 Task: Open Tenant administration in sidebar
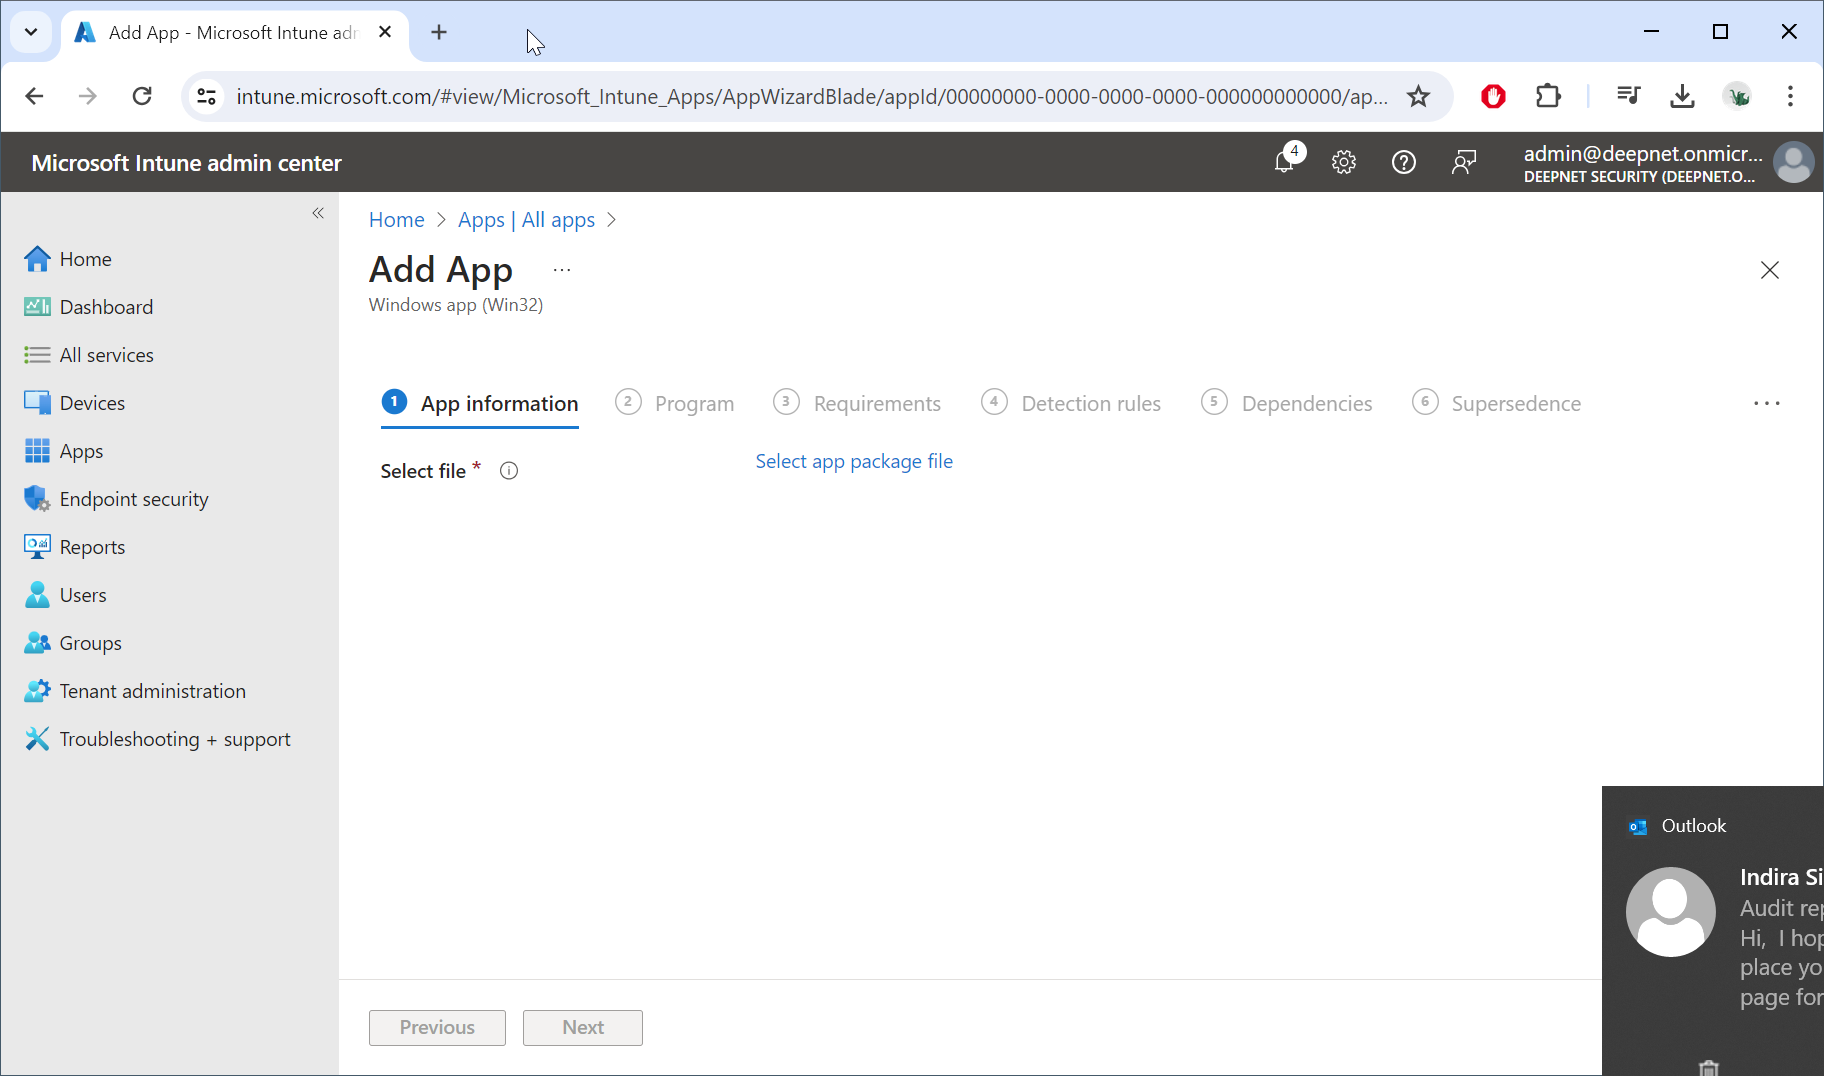pos(152,691)
